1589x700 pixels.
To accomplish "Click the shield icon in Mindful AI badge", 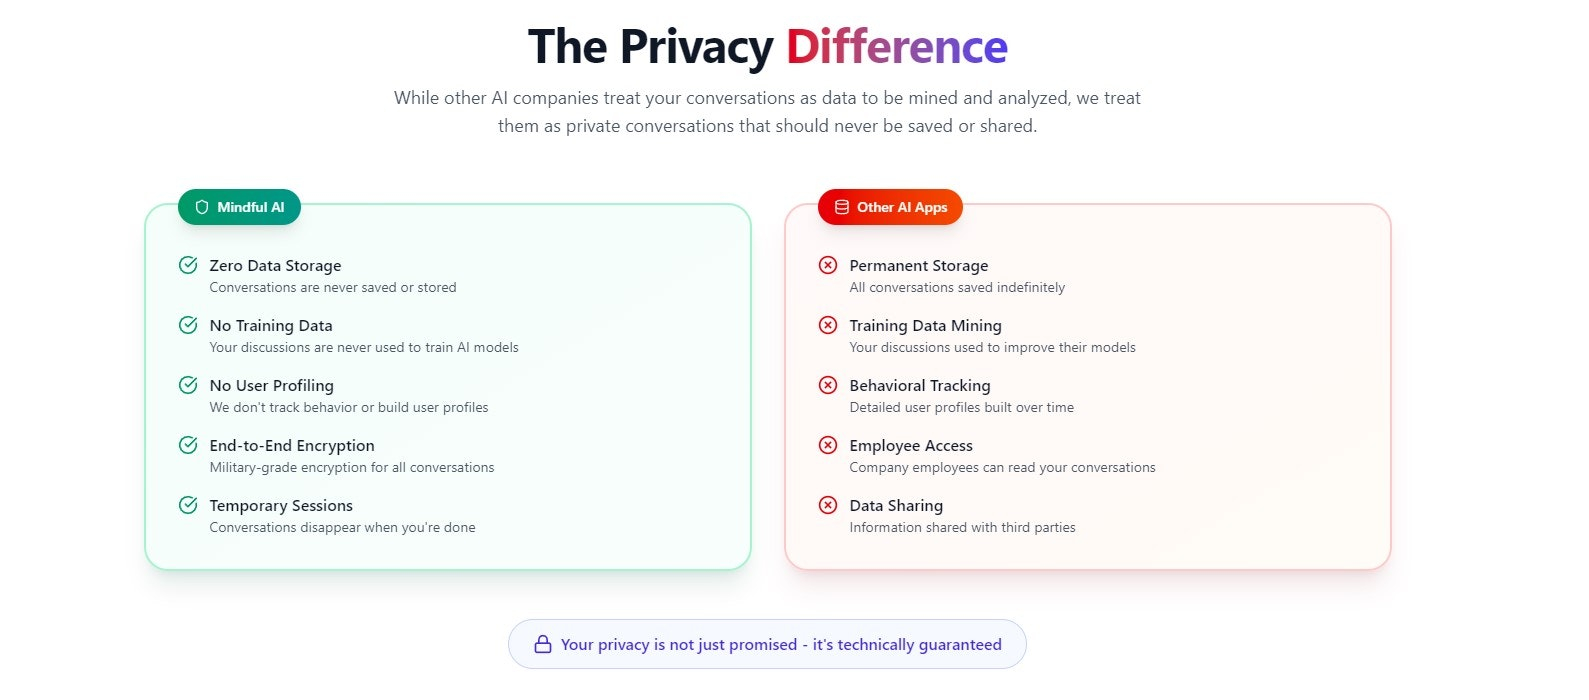I will click(202, 207).
